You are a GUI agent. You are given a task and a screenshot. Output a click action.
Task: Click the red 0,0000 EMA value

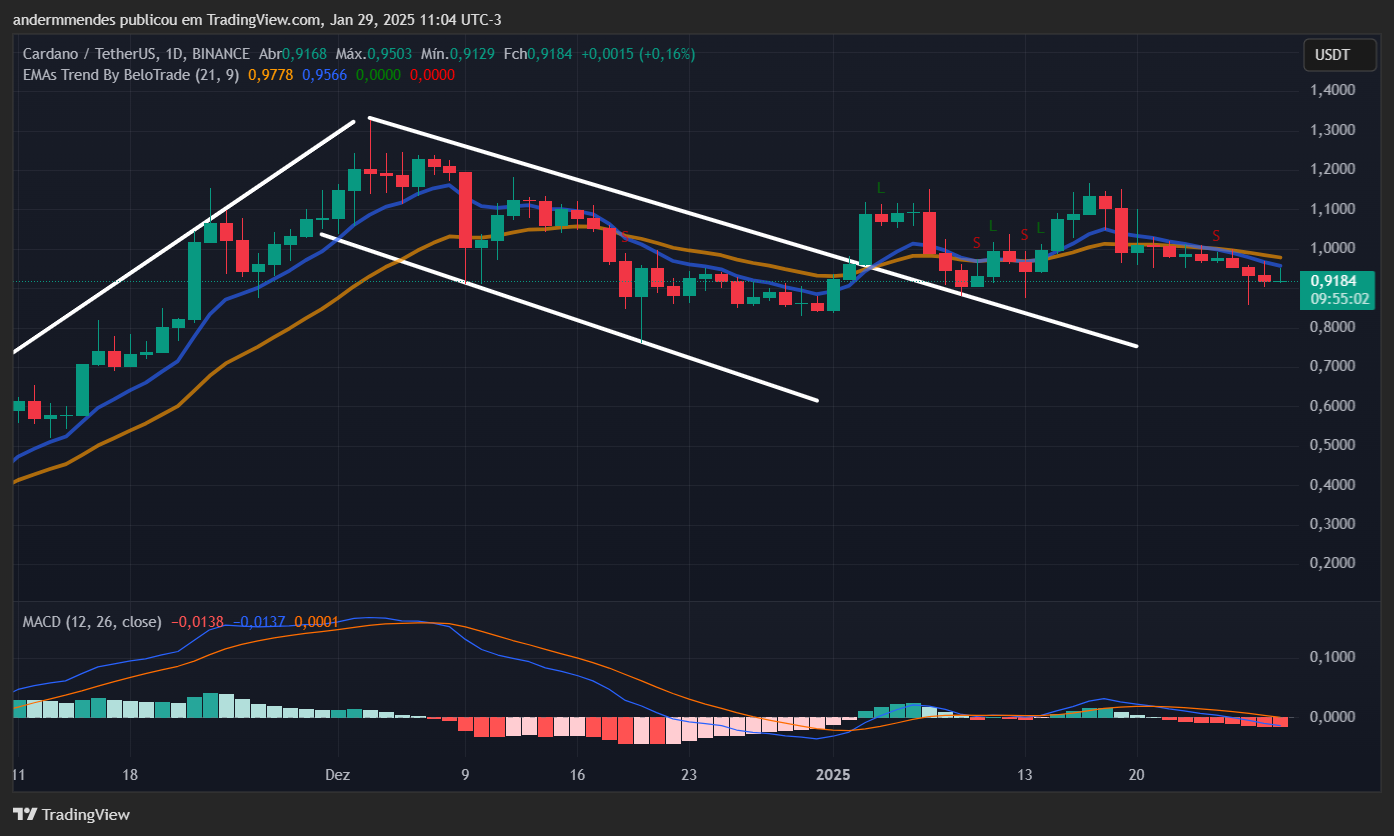coord(432,74)
